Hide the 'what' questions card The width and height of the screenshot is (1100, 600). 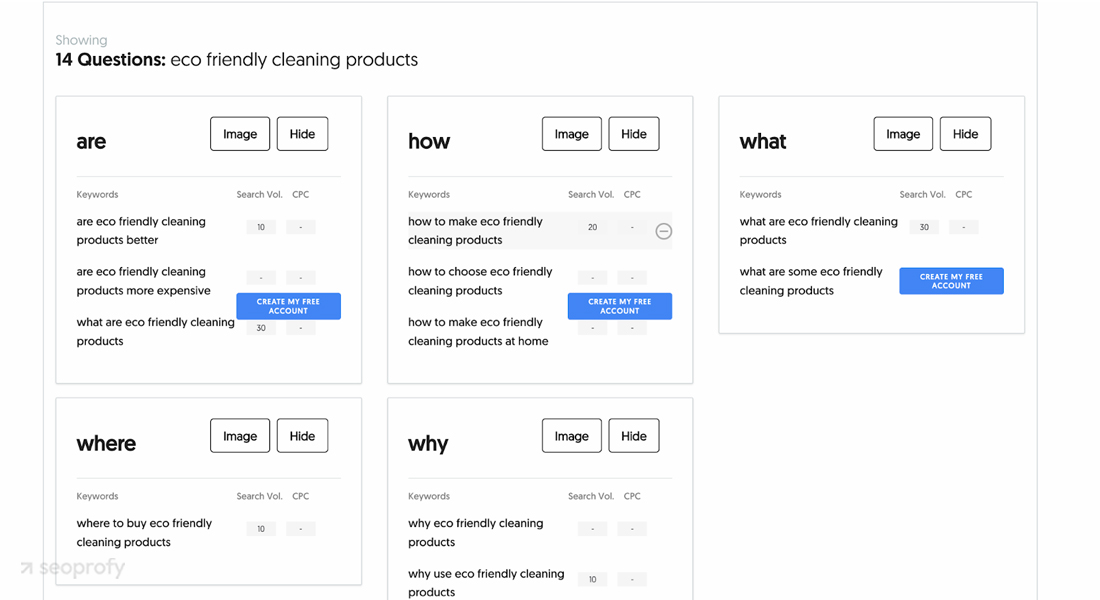(x=965, y=134)
